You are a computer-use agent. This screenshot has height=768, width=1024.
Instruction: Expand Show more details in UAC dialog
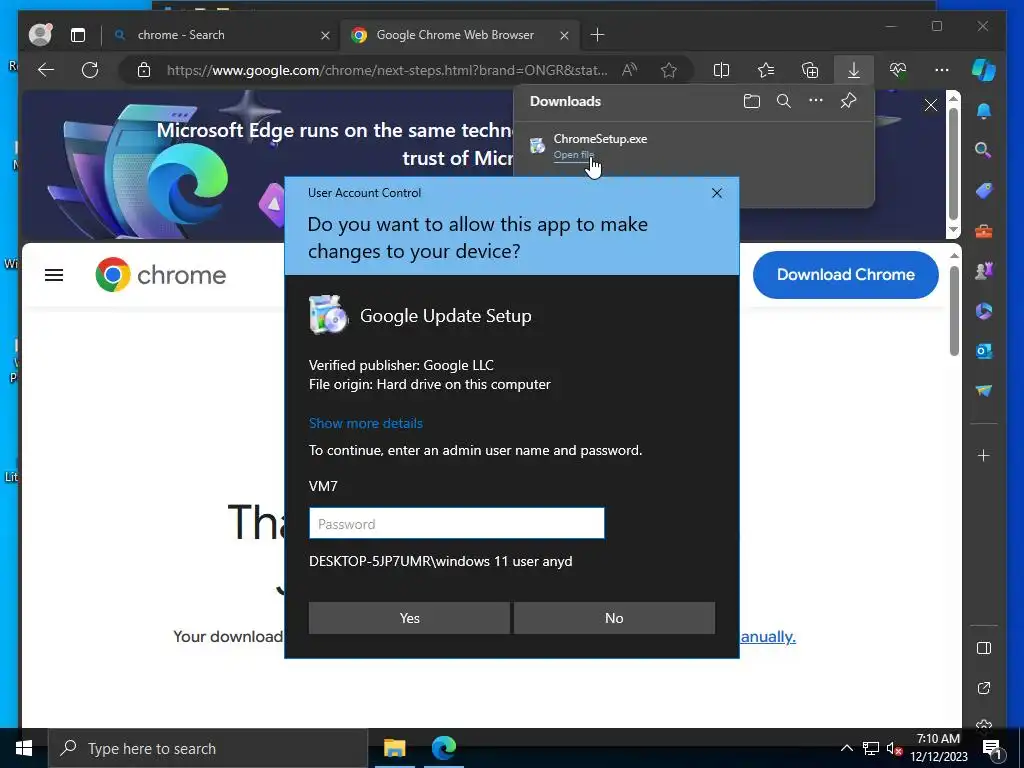pyautogui.click(x=366, y=423)
